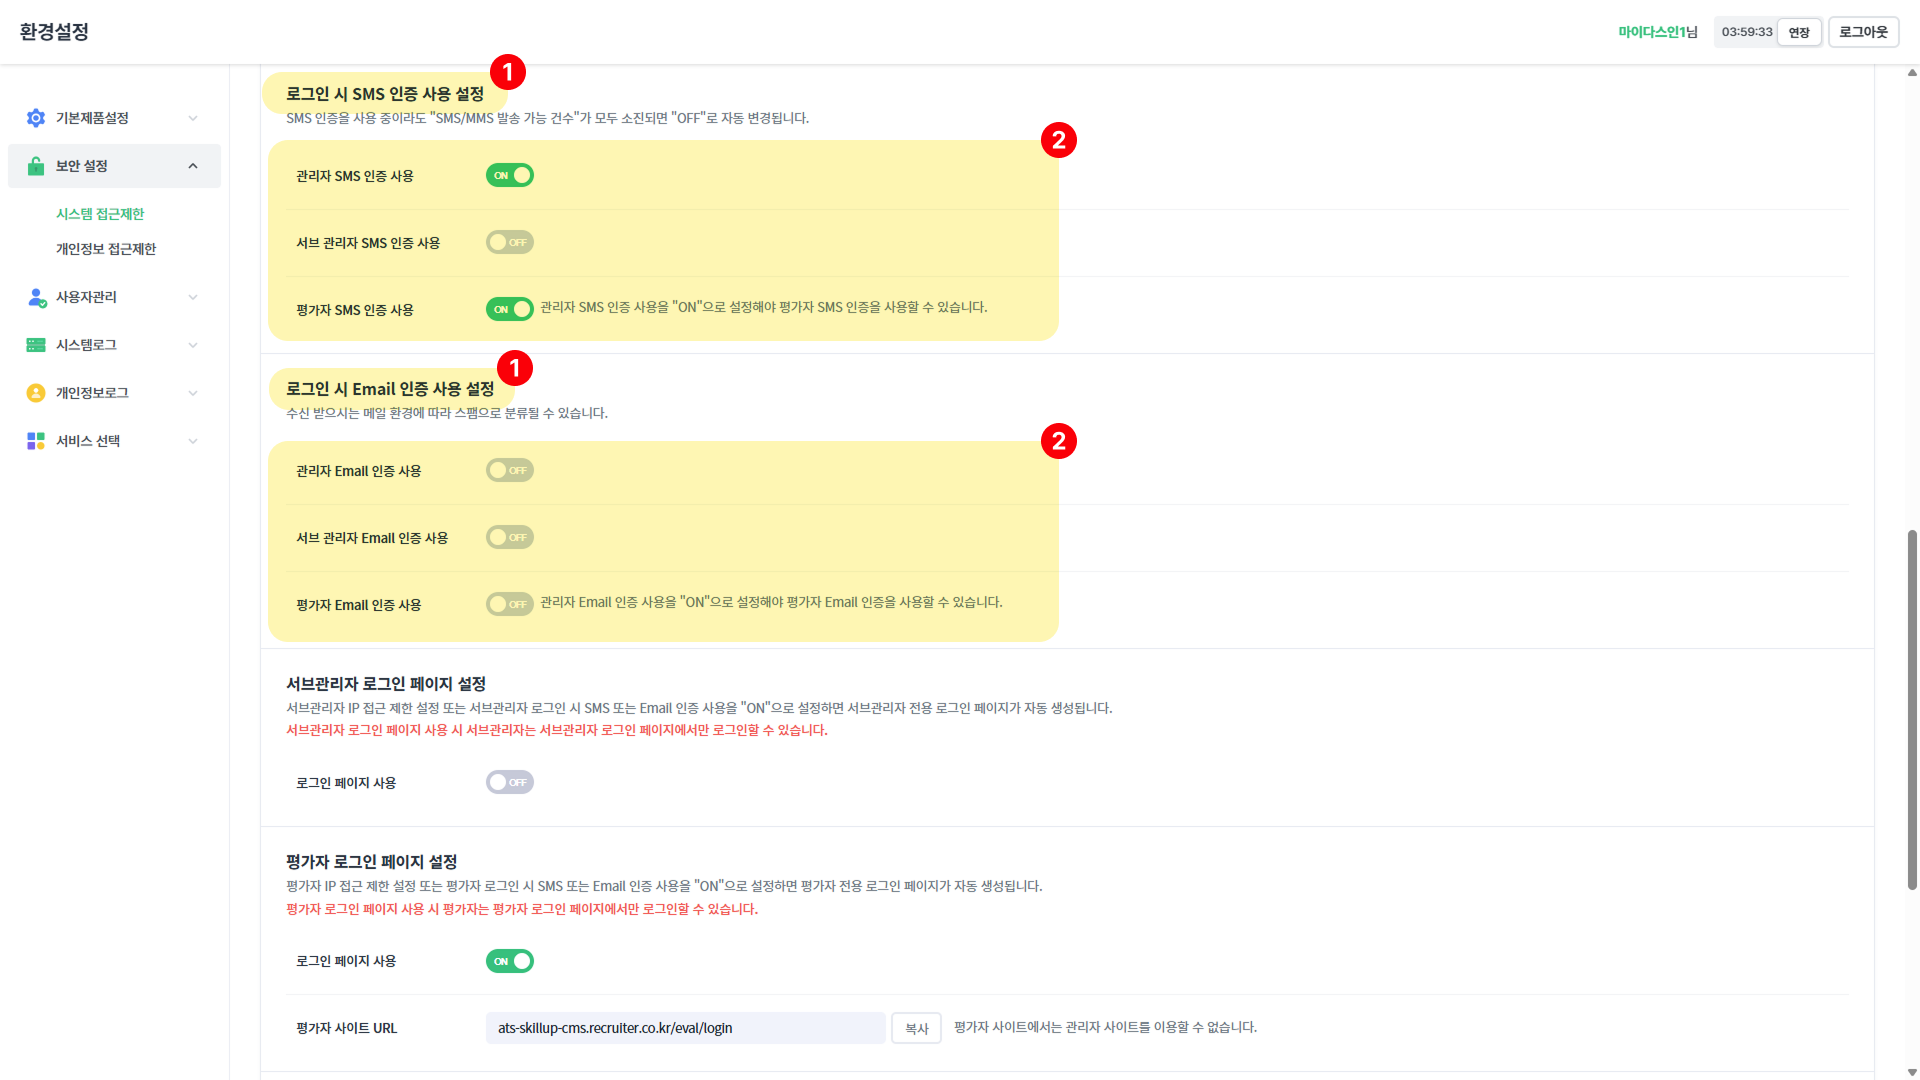Click the 평가자 사이트 URL field

point(685,1028)
